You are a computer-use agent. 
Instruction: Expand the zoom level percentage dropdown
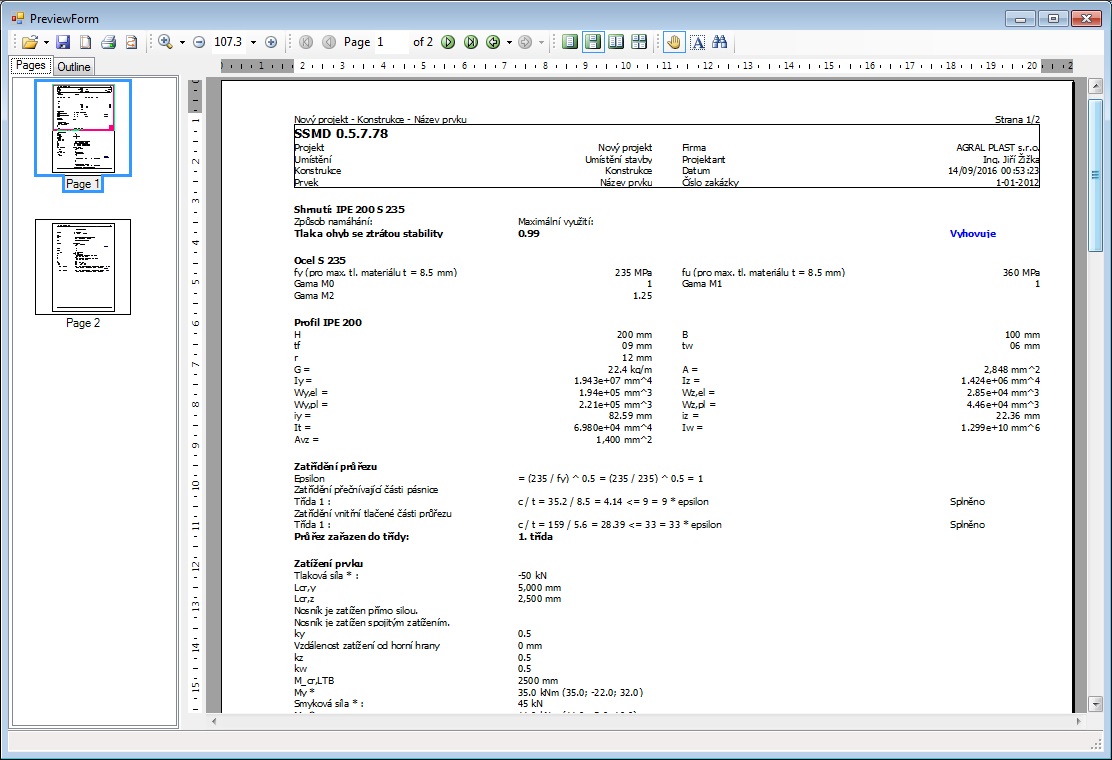(x=253, y=42)
